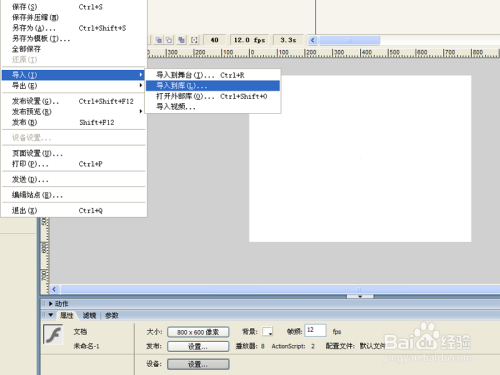Click 退出(X) to quit
Screen dimensions: 500x375
[74, 211]
